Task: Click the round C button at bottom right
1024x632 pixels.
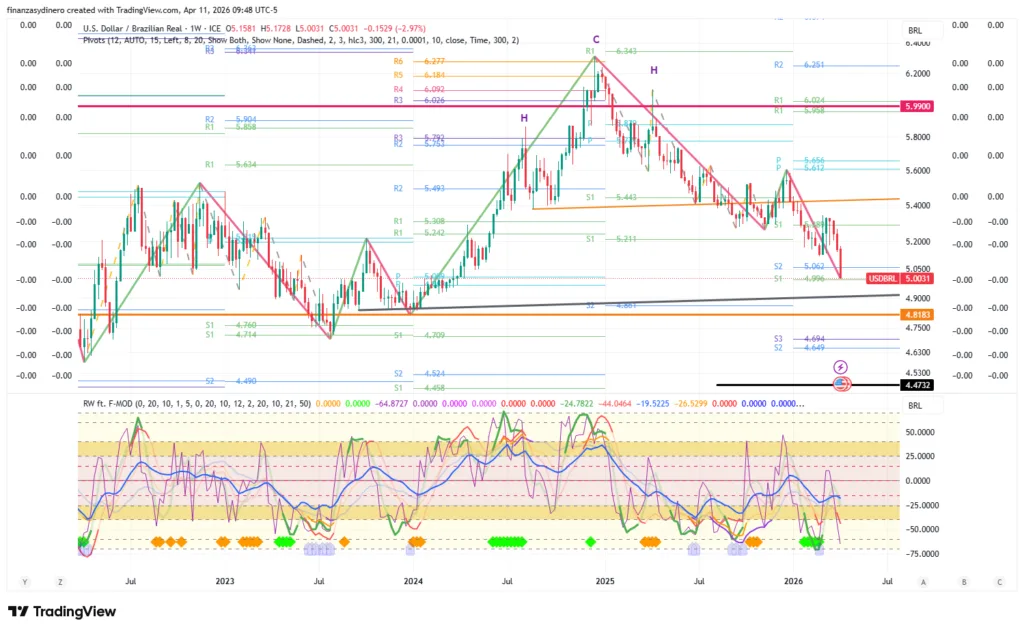Action: tap(998, 581)
